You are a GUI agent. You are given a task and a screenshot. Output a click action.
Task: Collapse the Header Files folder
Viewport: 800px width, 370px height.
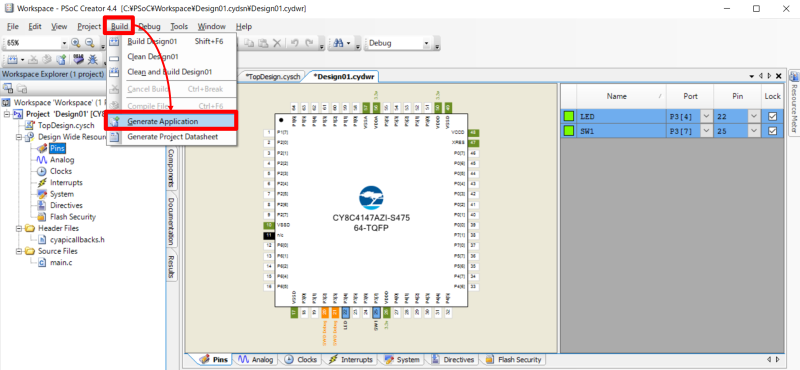[x=19, y=228]
